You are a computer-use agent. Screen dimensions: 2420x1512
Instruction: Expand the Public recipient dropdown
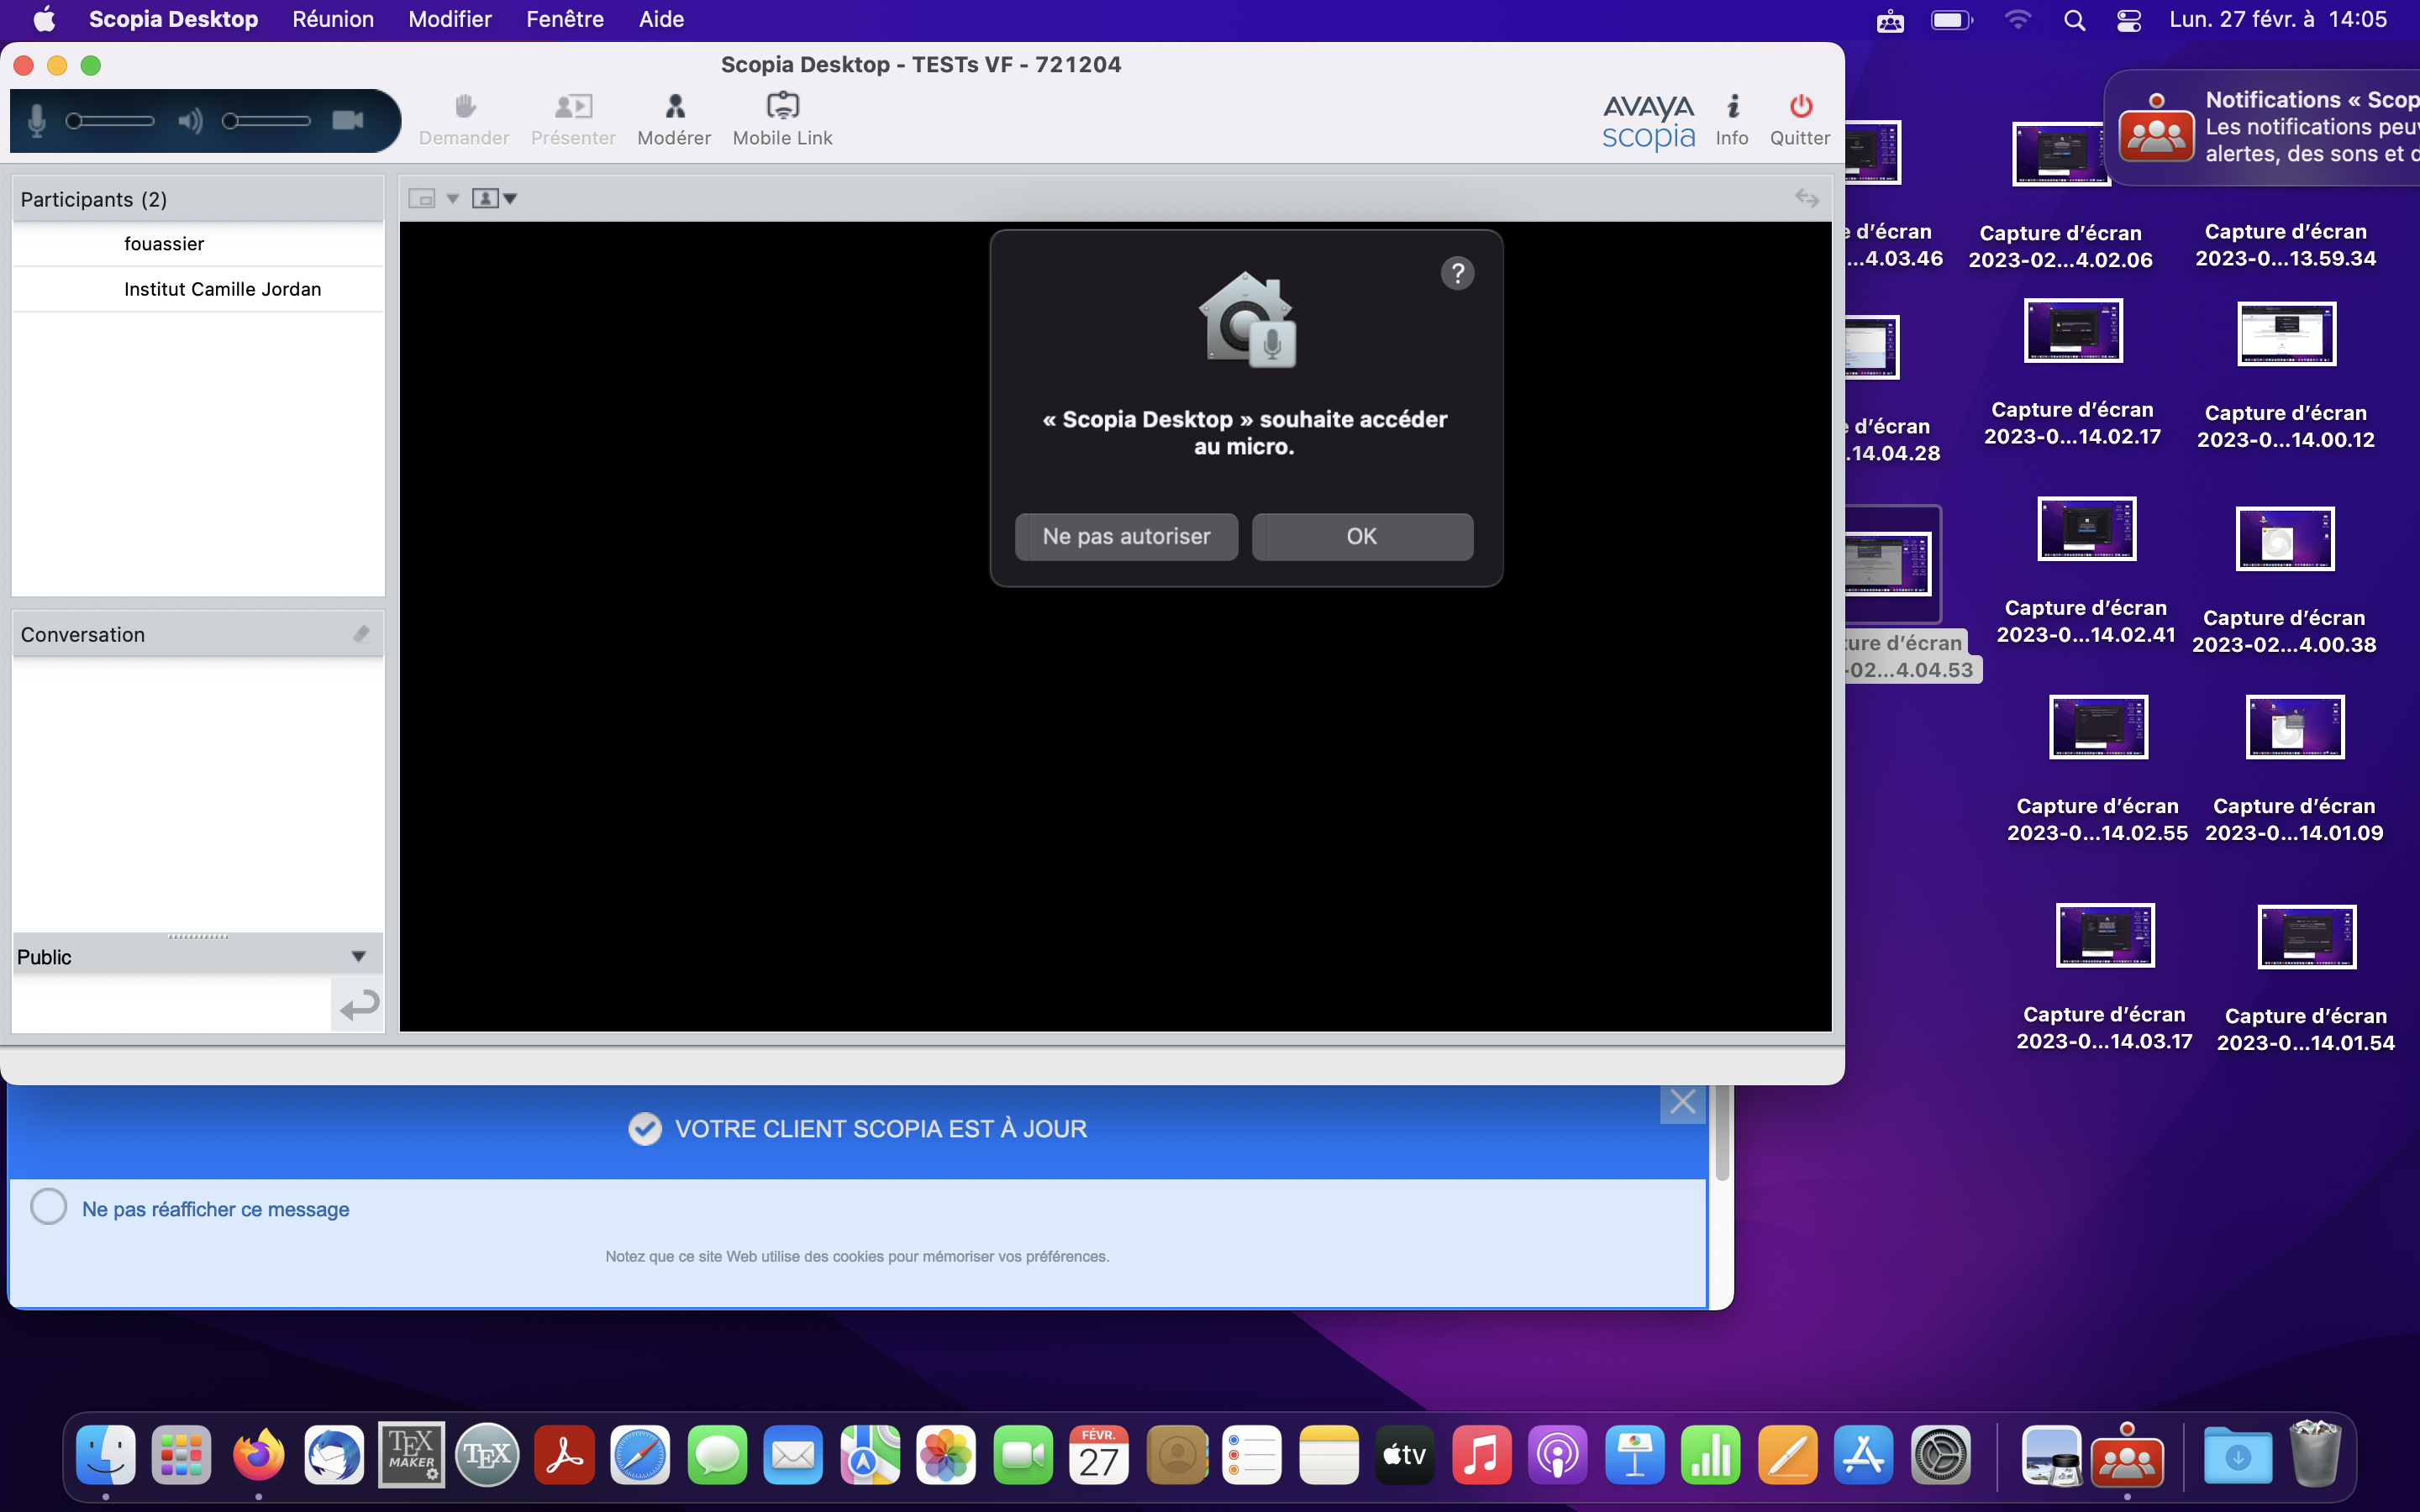[x=358, y=957]
